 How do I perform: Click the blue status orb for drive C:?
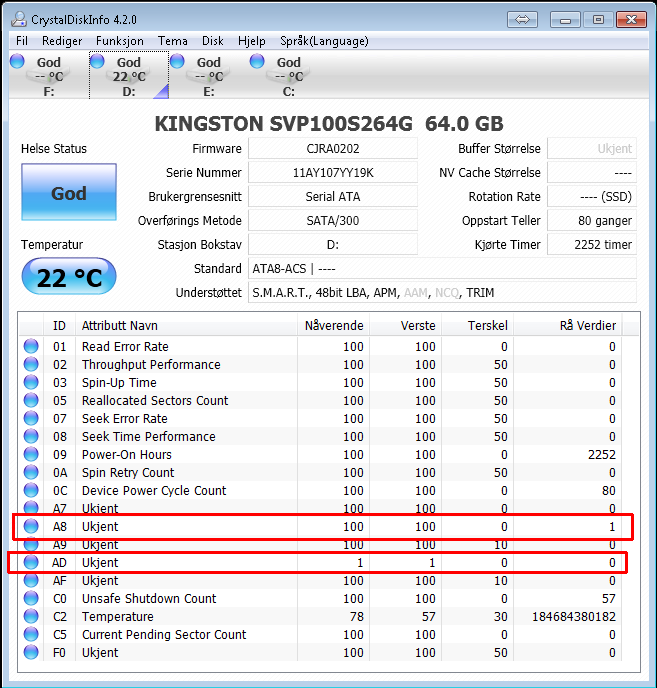point(257,61)
